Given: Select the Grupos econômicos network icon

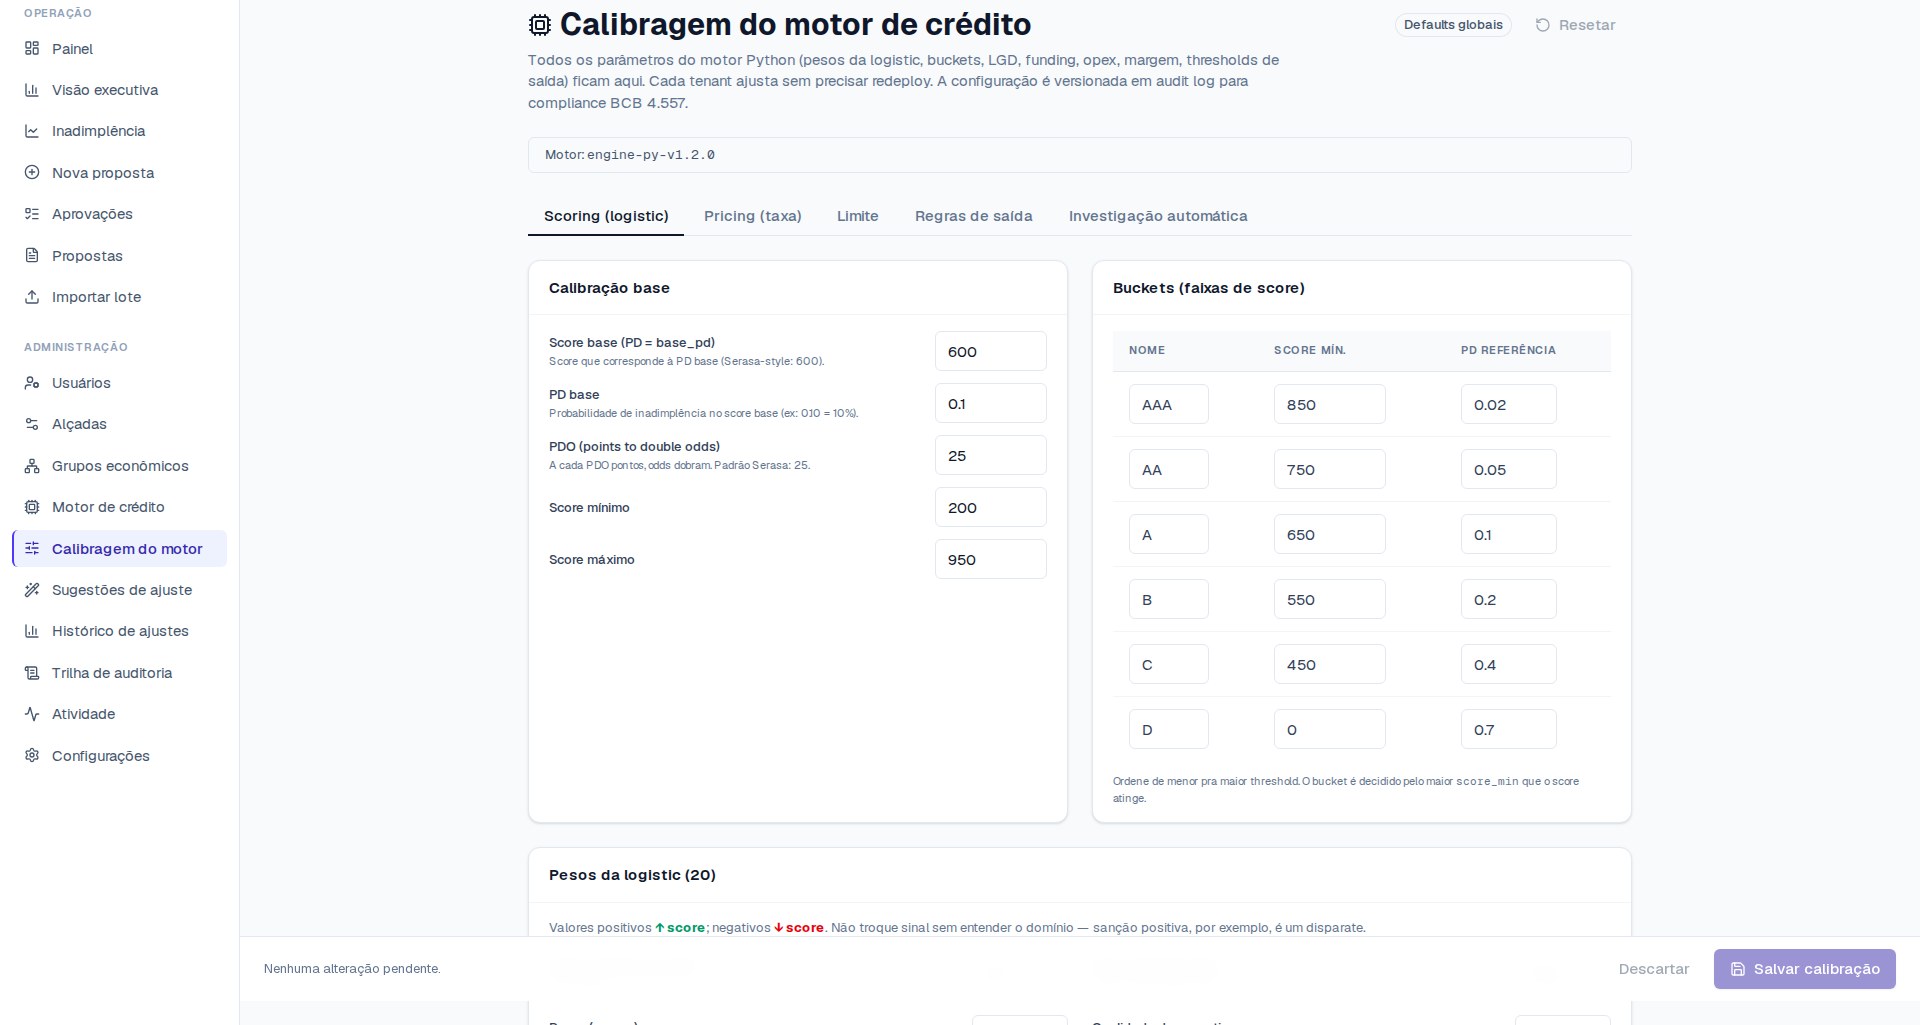Looking at the screenshot, I should pyautogui.click(x=32, y=466).
